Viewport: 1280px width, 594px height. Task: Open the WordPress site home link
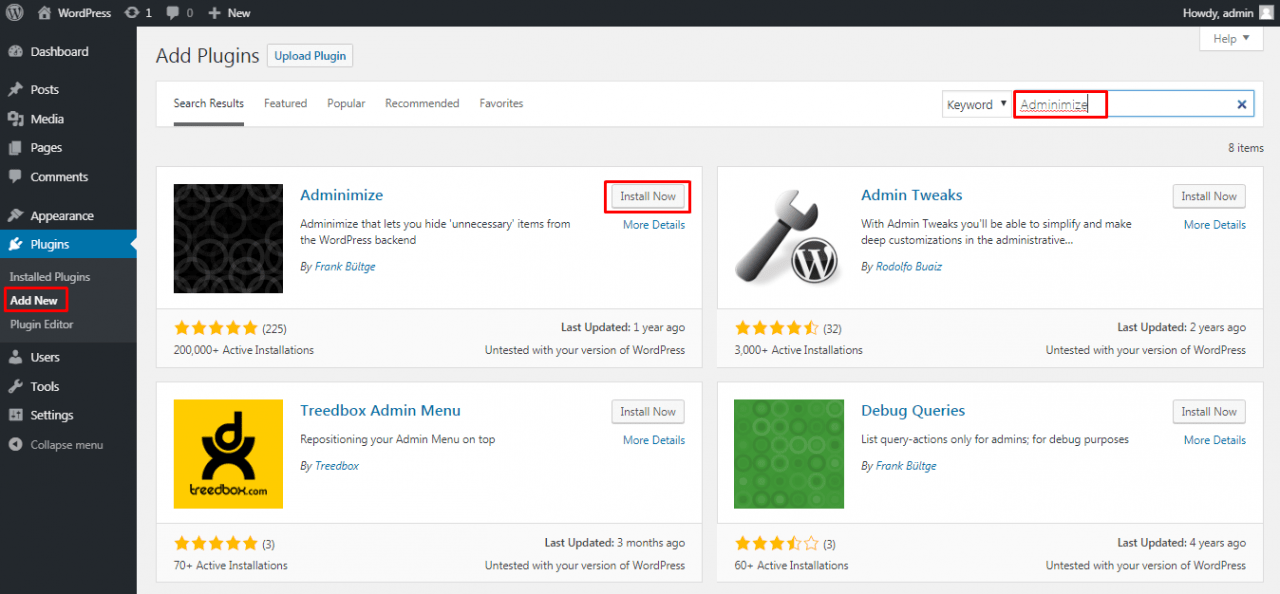74,13
